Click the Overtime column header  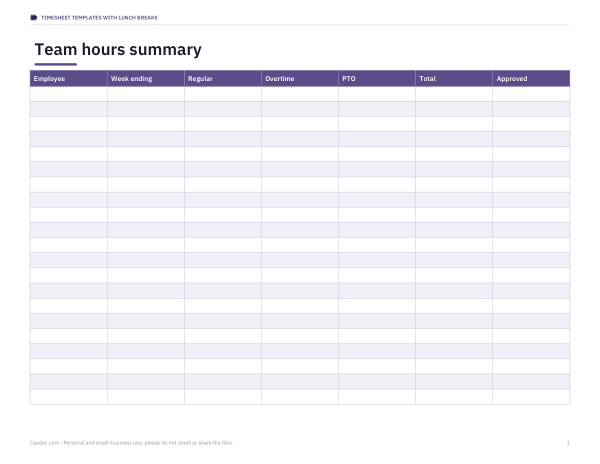point(300,78)
